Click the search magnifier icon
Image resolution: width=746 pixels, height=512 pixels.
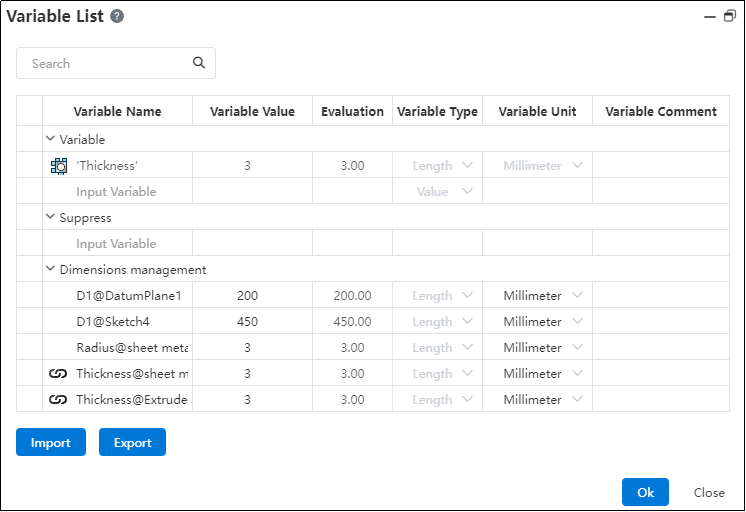(199, 63)
